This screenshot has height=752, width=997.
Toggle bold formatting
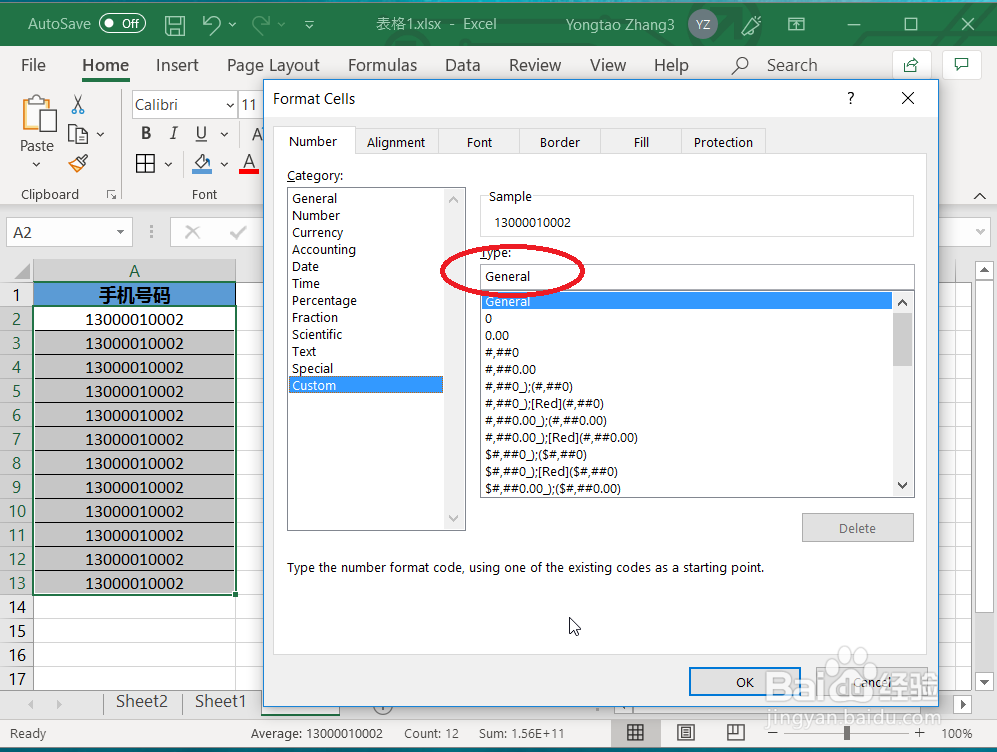click(145, 132)
